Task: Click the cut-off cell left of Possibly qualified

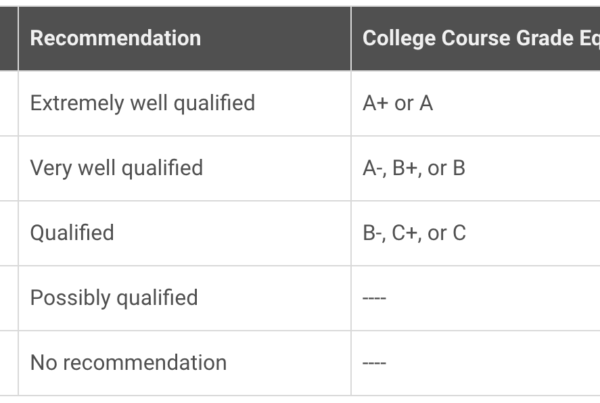Action: click(8, 298)
